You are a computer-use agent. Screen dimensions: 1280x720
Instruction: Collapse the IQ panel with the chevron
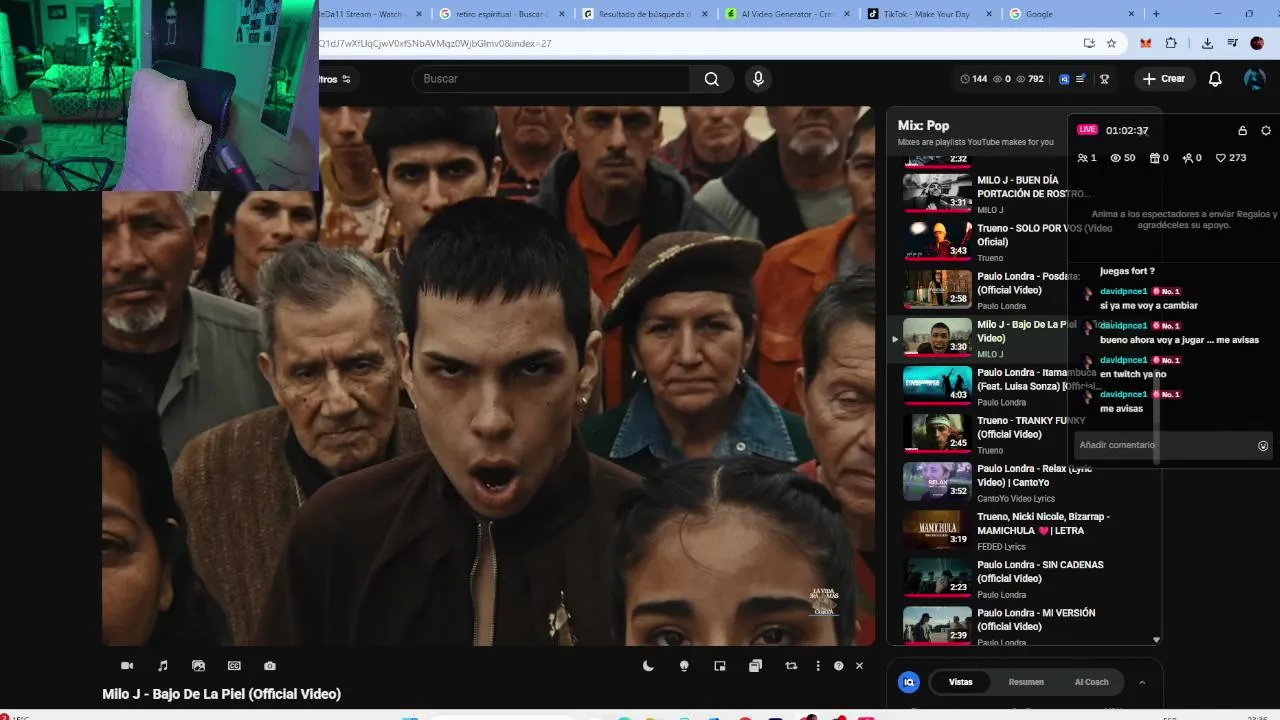coord(1142,682)
